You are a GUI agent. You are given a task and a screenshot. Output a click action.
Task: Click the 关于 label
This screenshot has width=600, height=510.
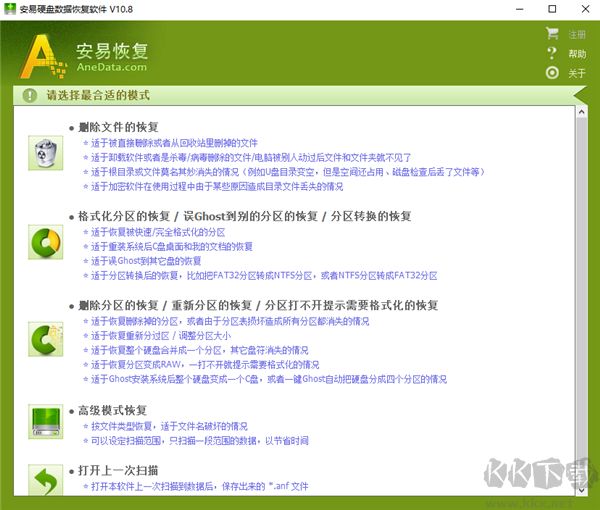click(x=577, y=73)
